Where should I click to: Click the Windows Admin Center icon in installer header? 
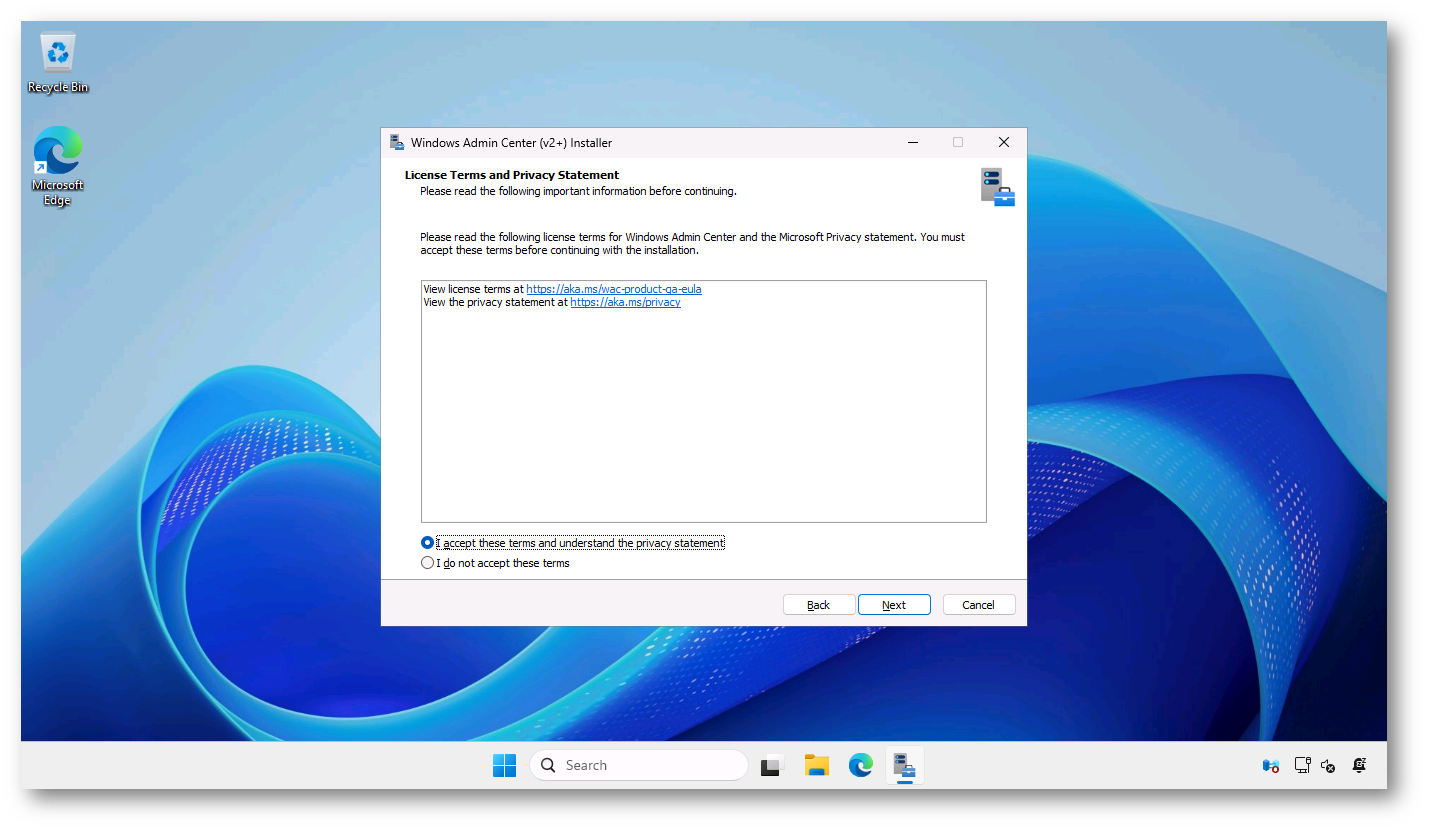[x=998, y=186]
